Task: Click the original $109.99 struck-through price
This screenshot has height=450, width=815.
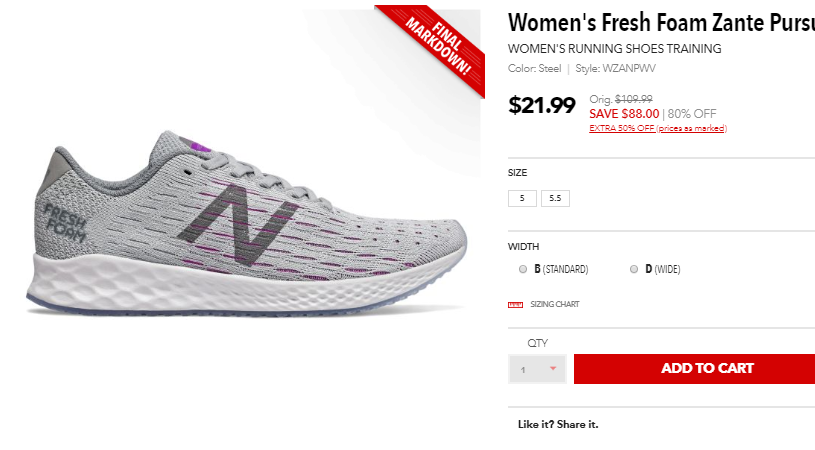Action: pyautogui.click(x=633, y=99)
